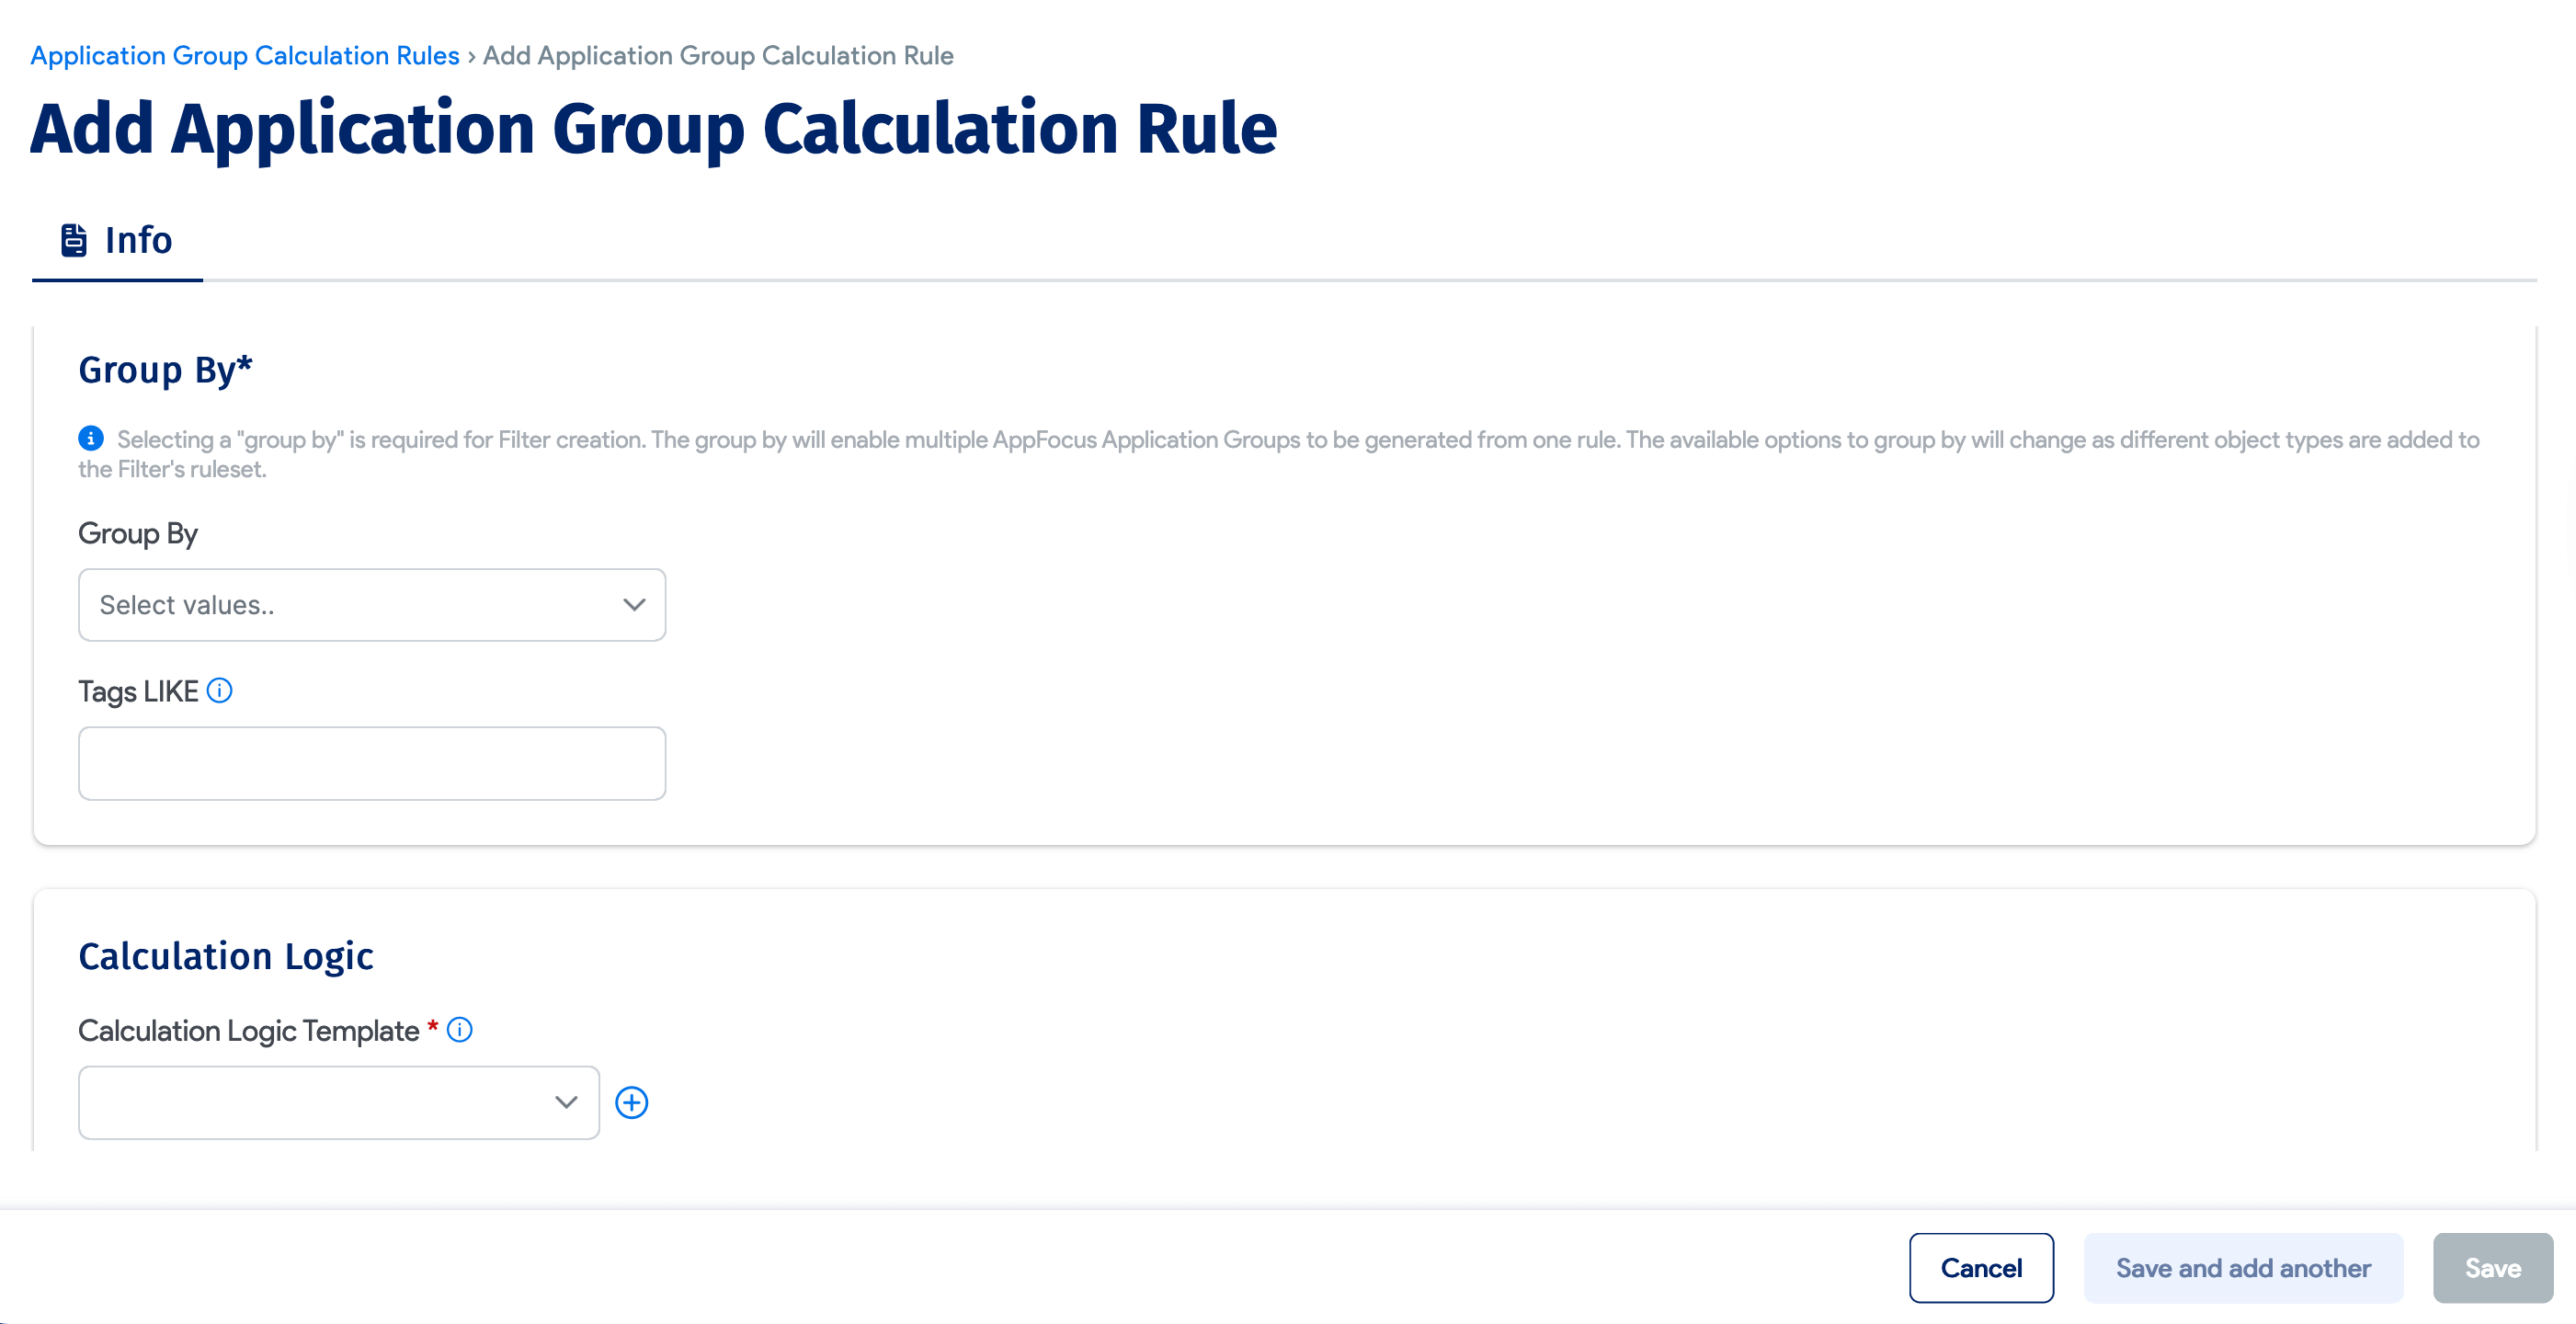
Task: Click the Group By section heading
Action: (x=165, y=370)
